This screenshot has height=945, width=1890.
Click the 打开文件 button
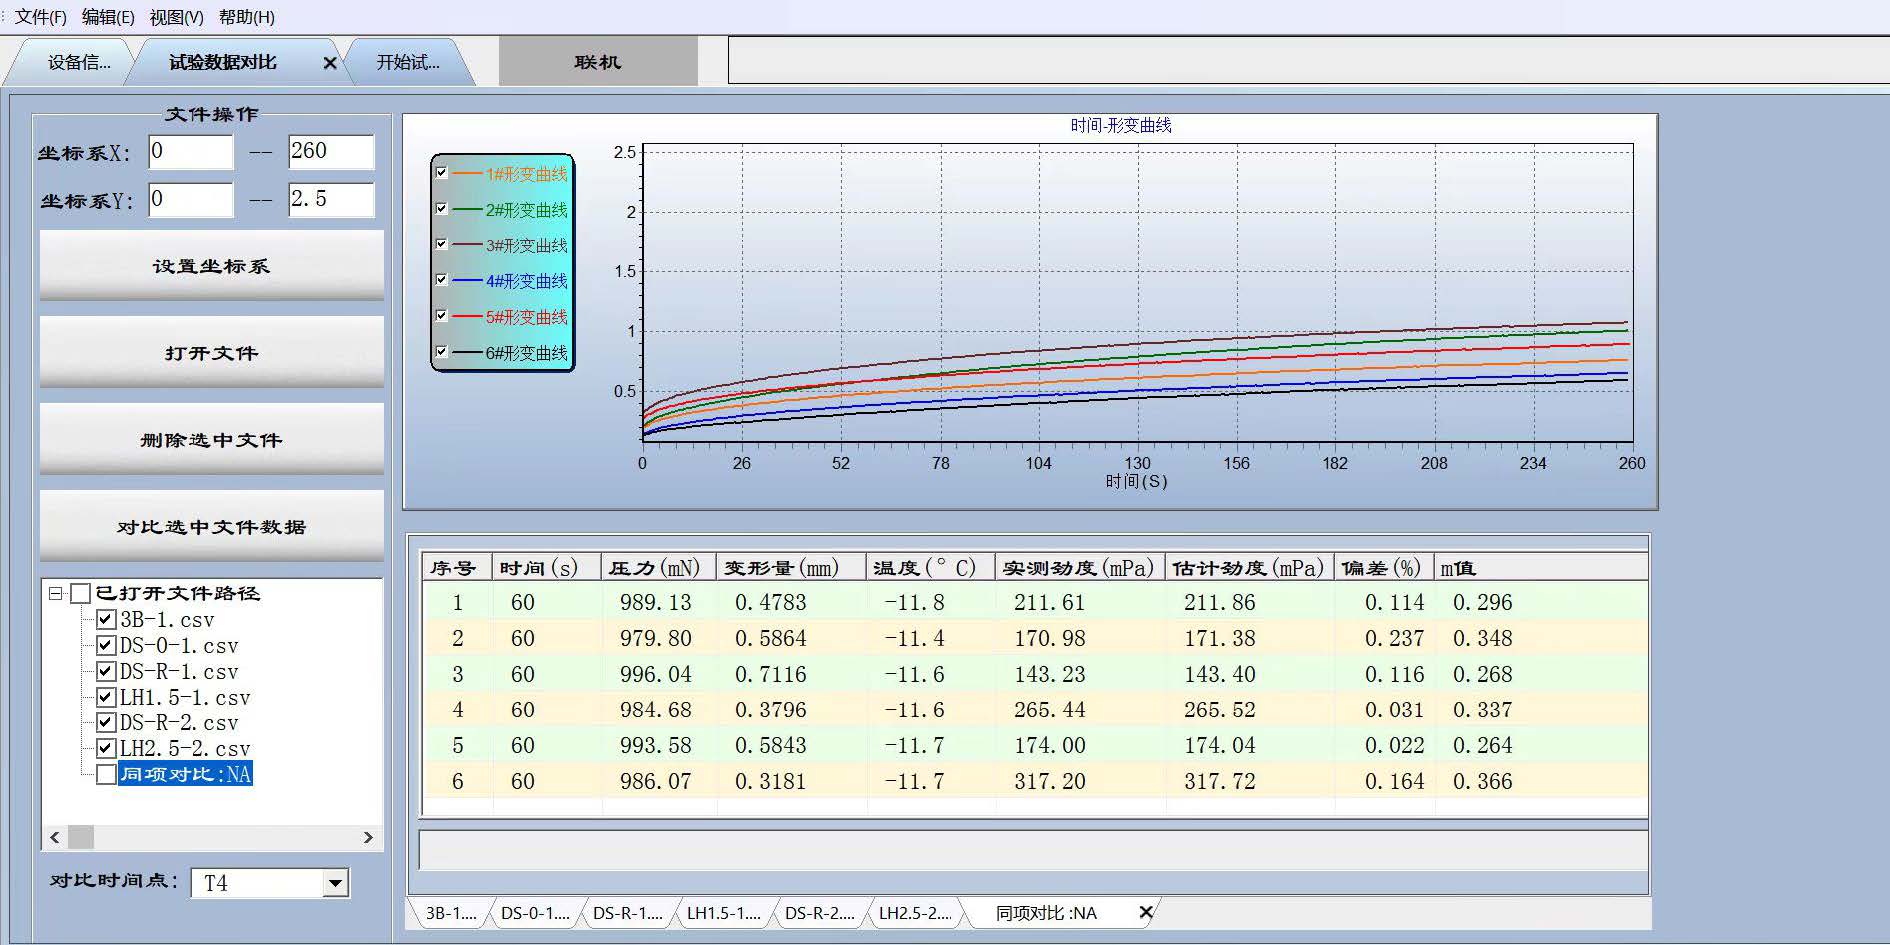point(211,353)
